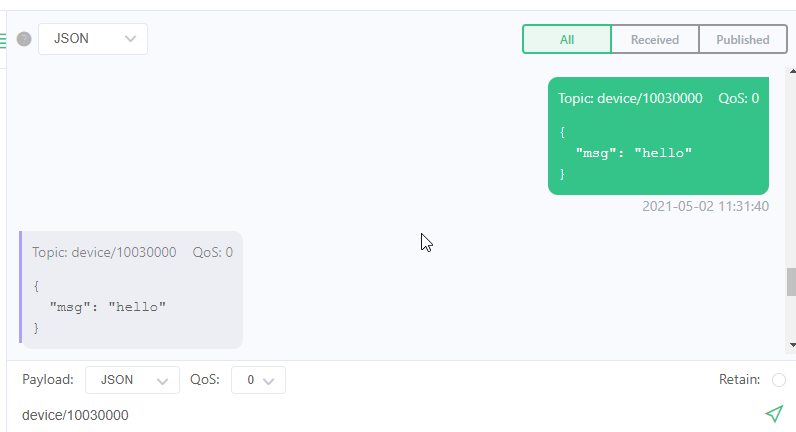
Task: Click the message list scrollbar thumb
Action: click(791, 282)
